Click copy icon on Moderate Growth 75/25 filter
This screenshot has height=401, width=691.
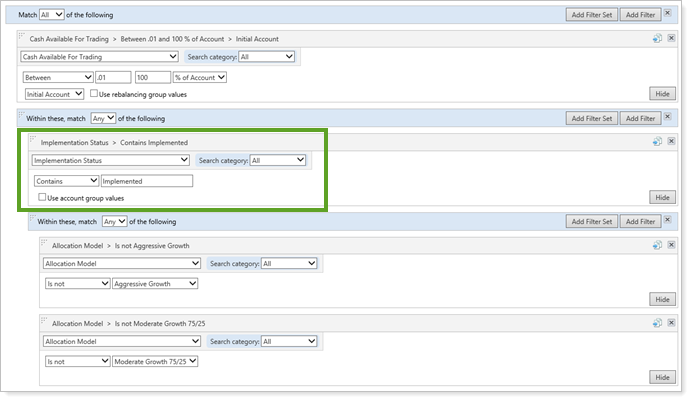[x=657, y=323]
